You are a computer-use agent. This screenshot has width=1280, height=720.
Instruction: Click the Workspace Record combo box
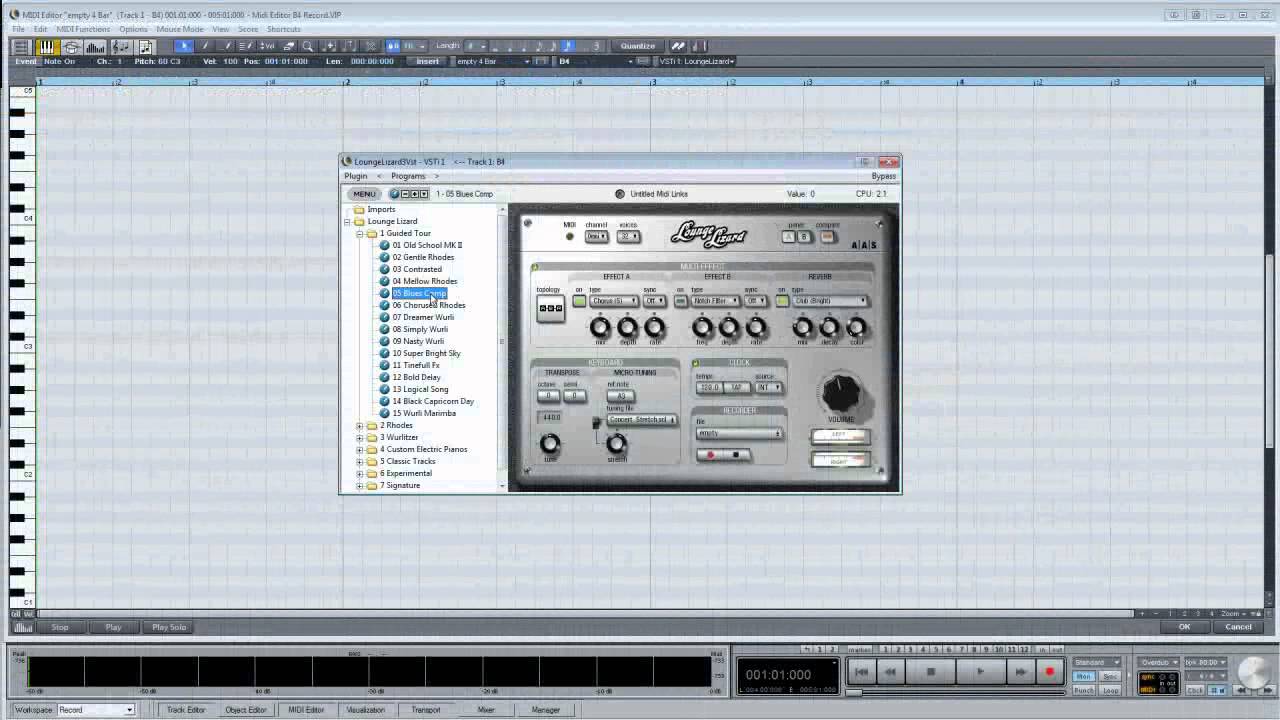click(95, 710)
